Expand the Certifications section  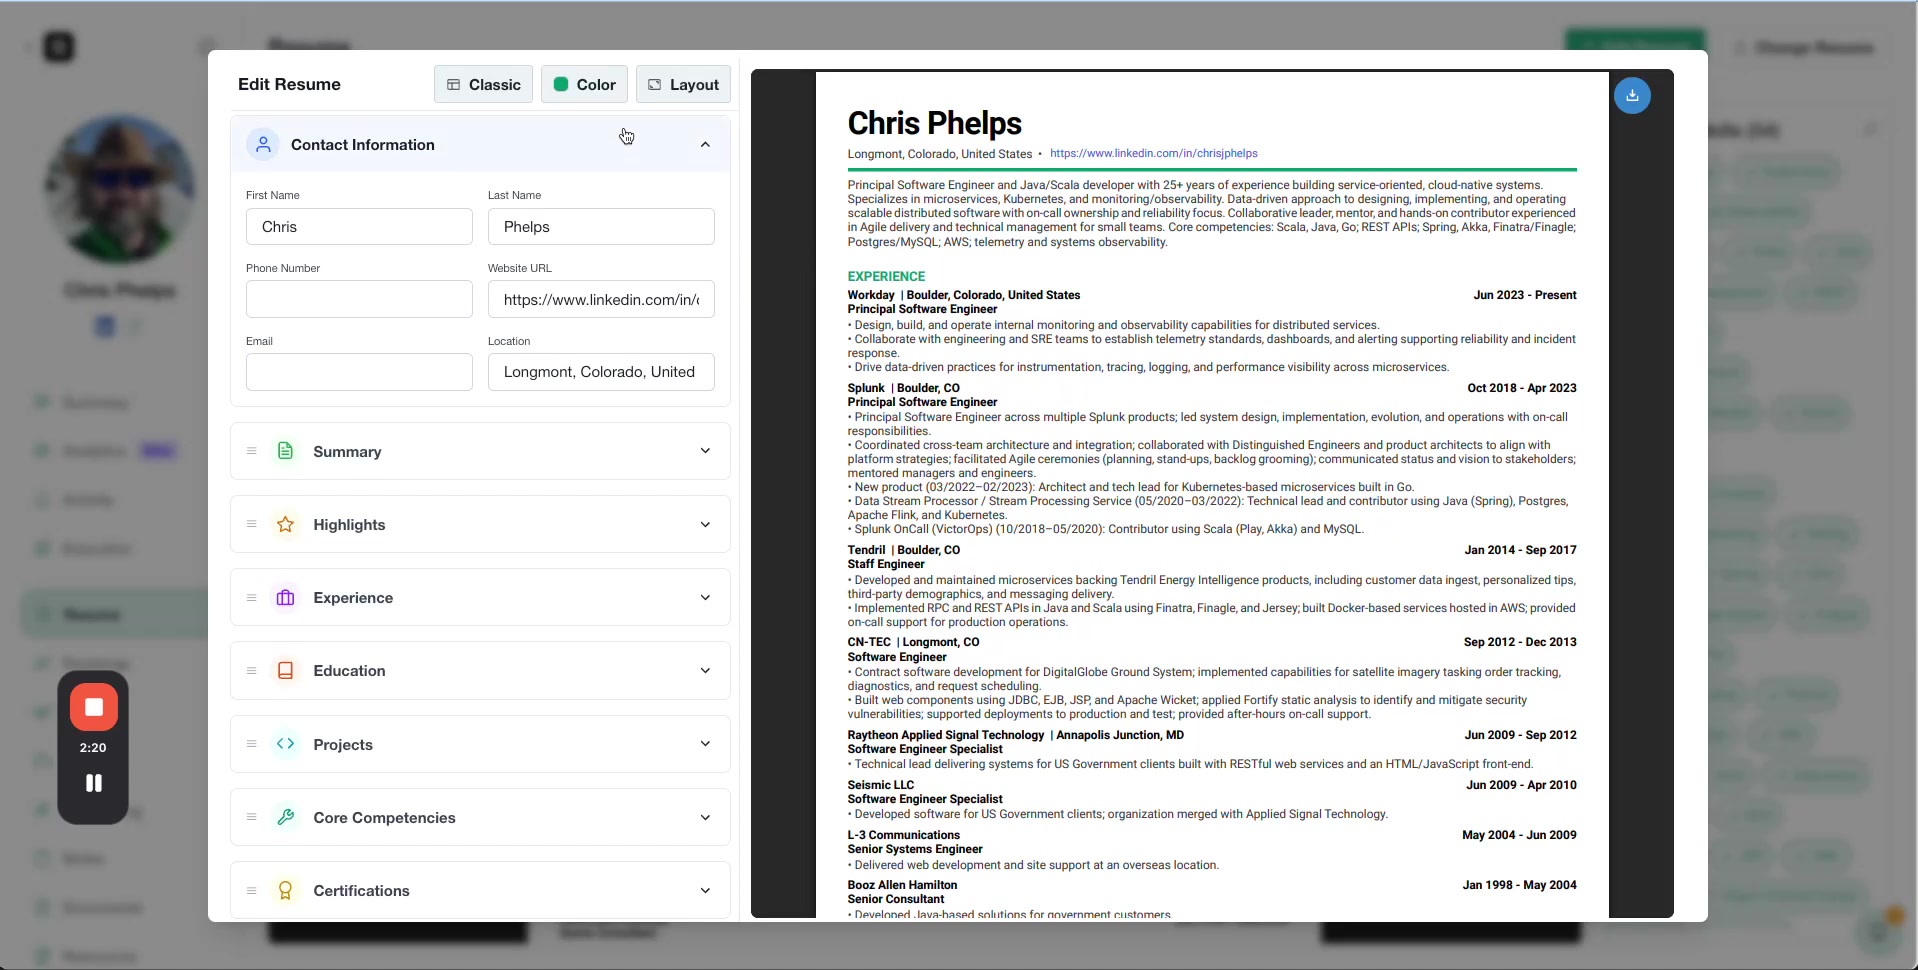[705, 890]
